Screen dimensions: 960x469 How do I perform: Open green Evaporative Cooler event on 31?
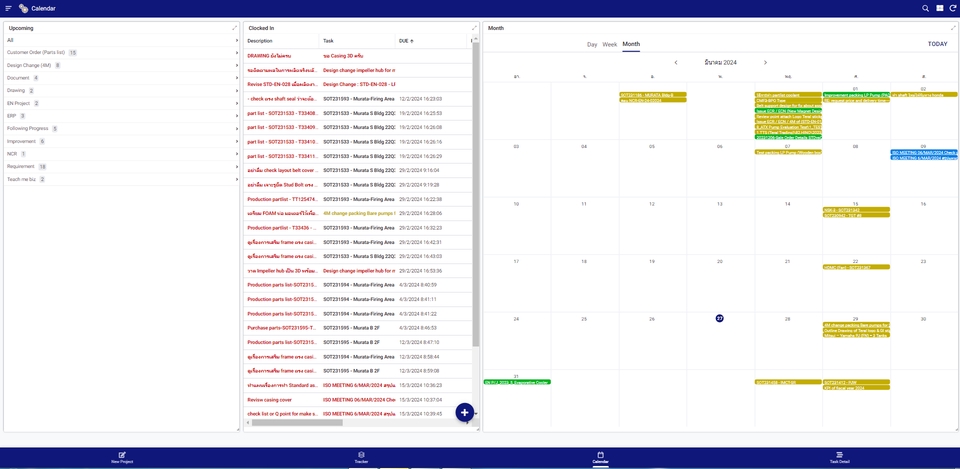click(517, 382)
